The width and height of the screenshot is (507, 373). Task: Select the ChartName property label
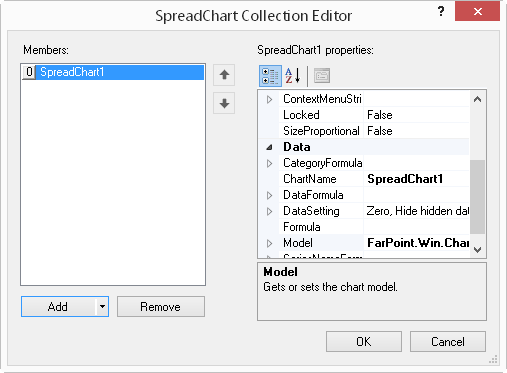pos(310,179)
